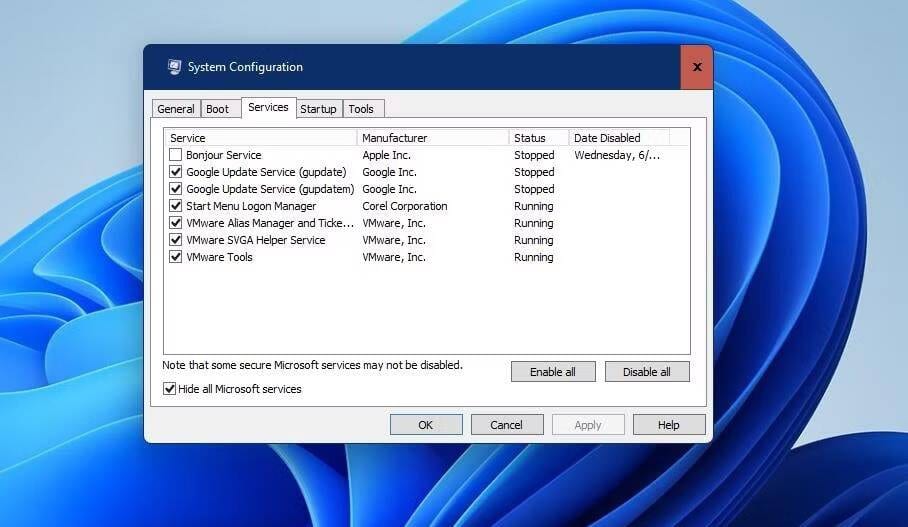Switch to the General tab
Viewport: 908px width, 527px height.
[176, 109]
